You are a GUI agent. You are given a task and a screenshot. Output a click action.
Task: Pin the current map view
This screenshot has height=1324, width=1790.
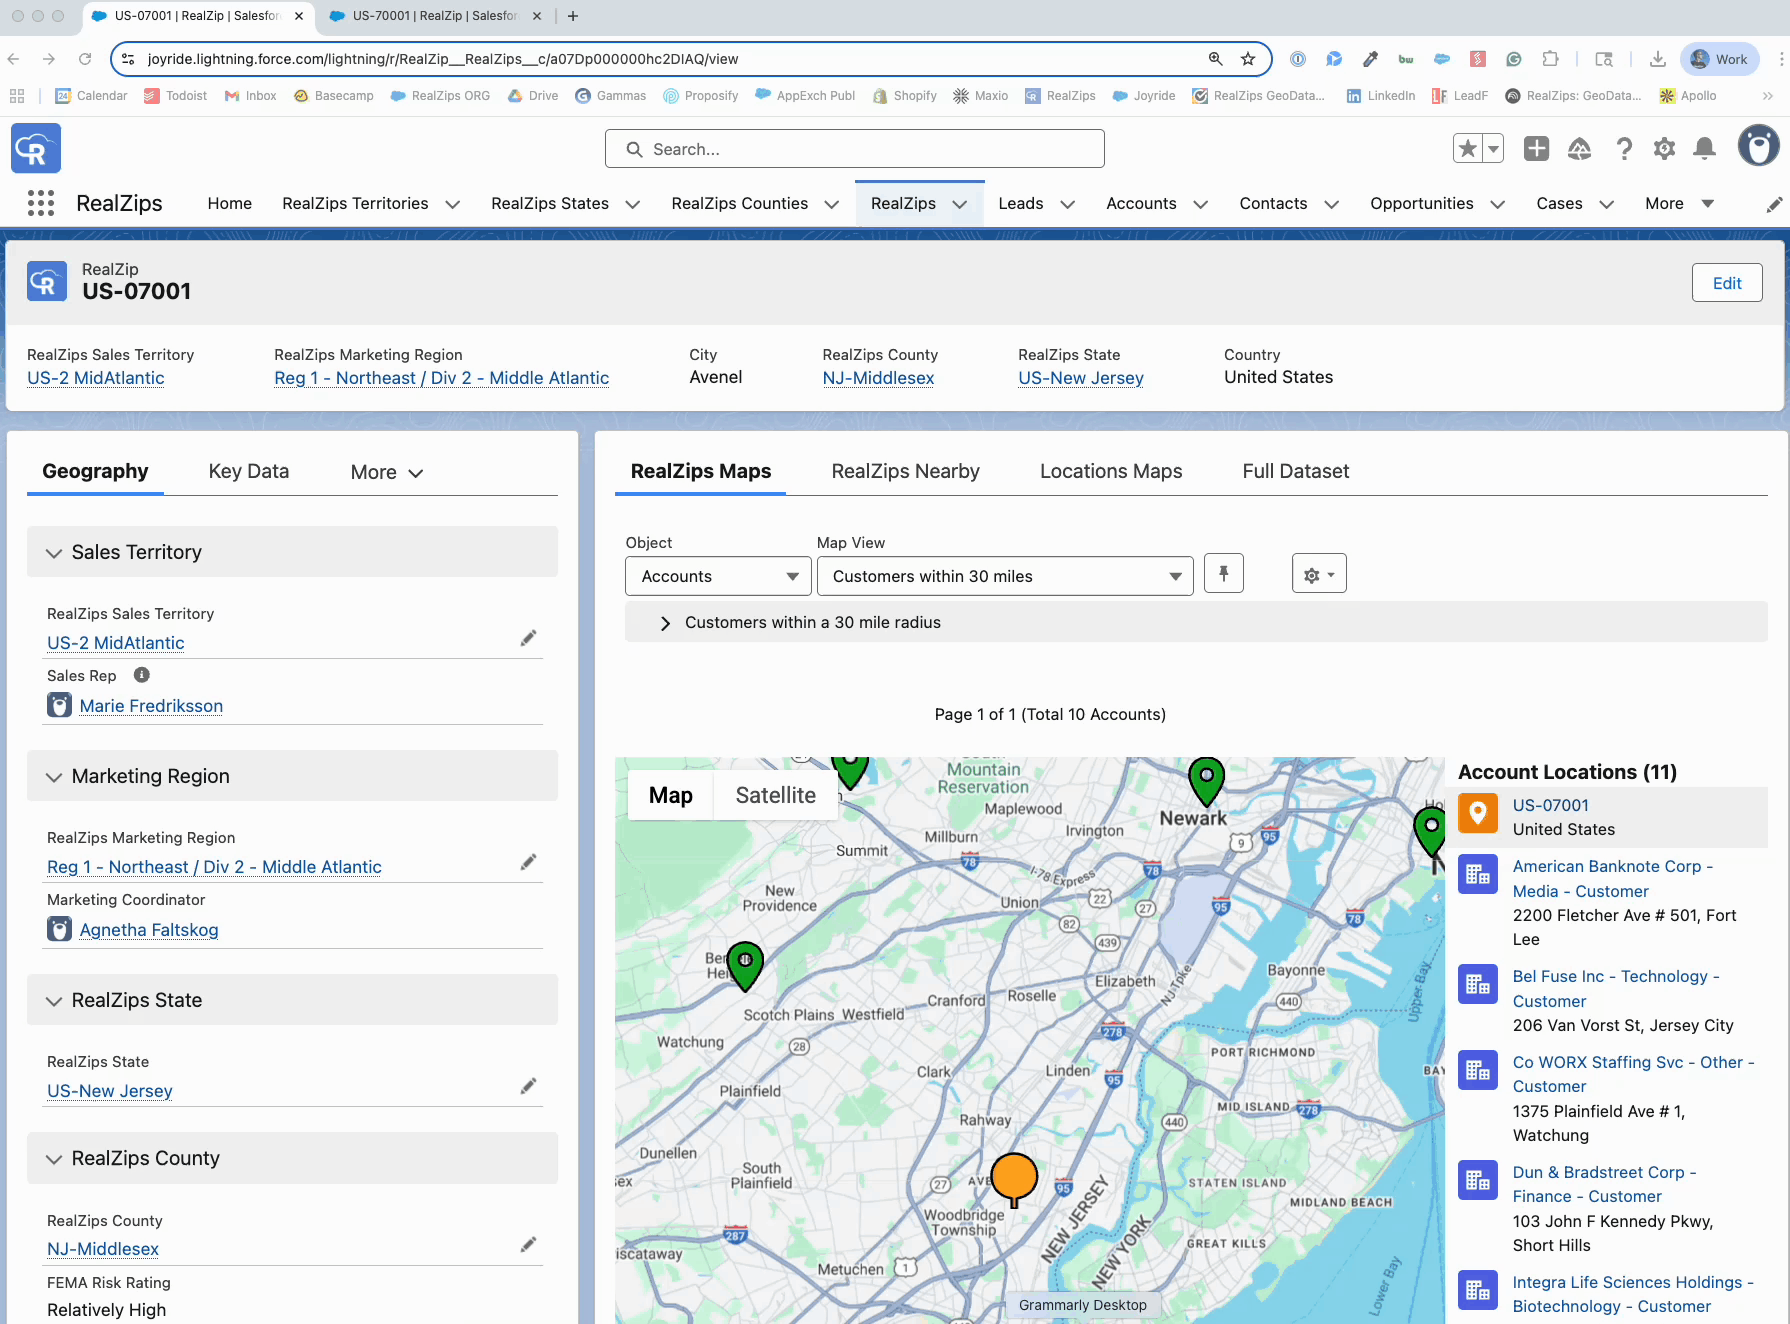point(1223,574)
